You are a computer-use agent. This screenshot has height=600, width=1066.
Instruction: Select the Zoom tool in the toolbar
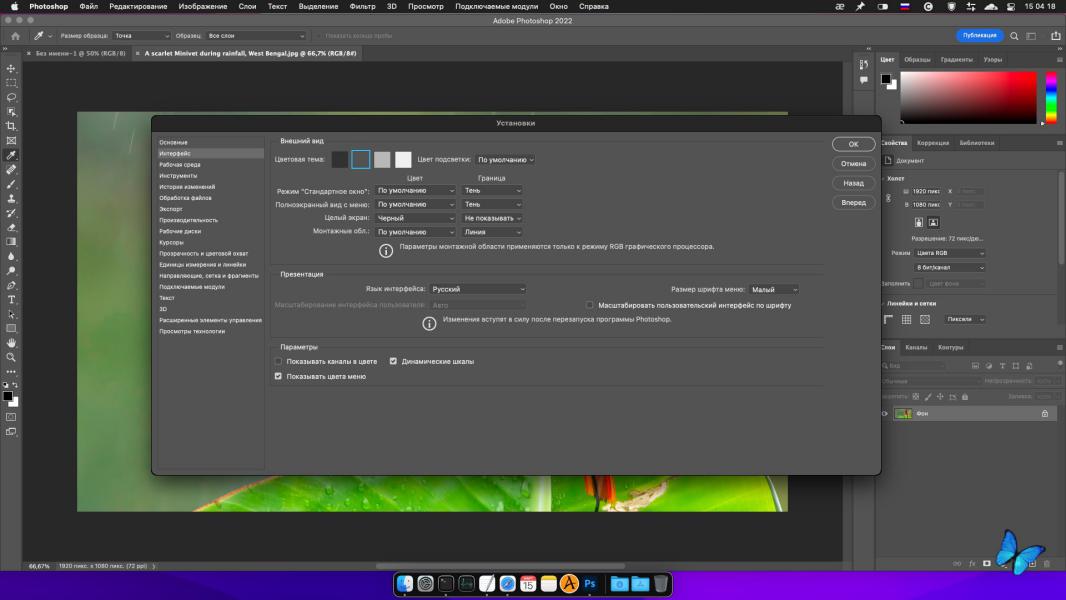11,357
